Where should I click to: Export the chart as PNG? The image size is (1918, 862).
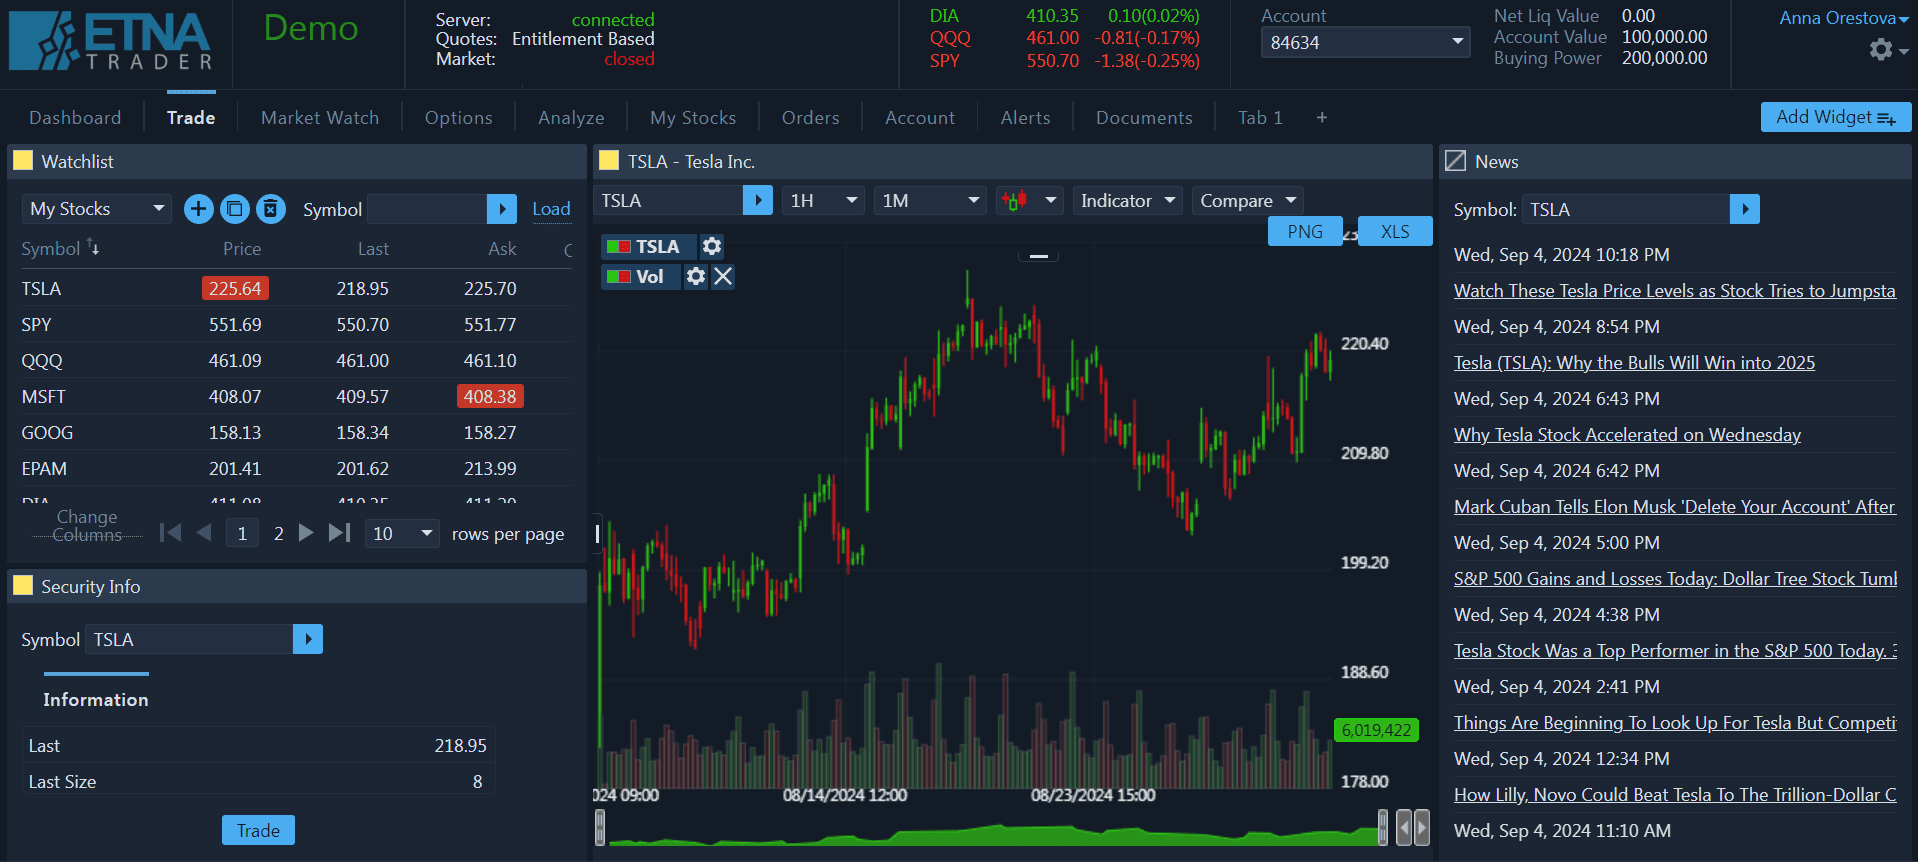pyautogui.click(x=1305, y=231)
